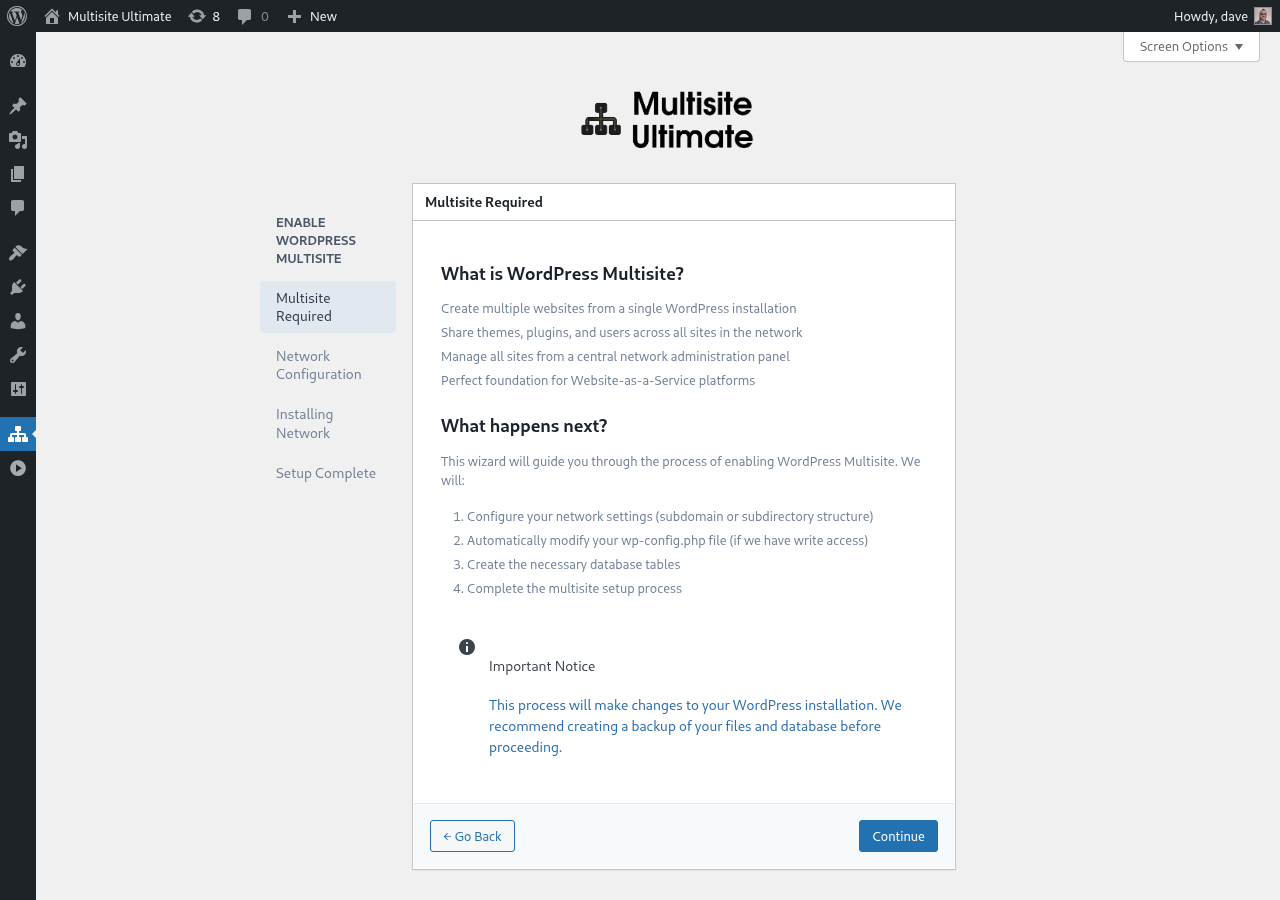Click the paragraph starting This wizard will guide you
Image resolution: width=1280 pixels, height=900 pixels.
pyautogui.click(x=681, y=471)
